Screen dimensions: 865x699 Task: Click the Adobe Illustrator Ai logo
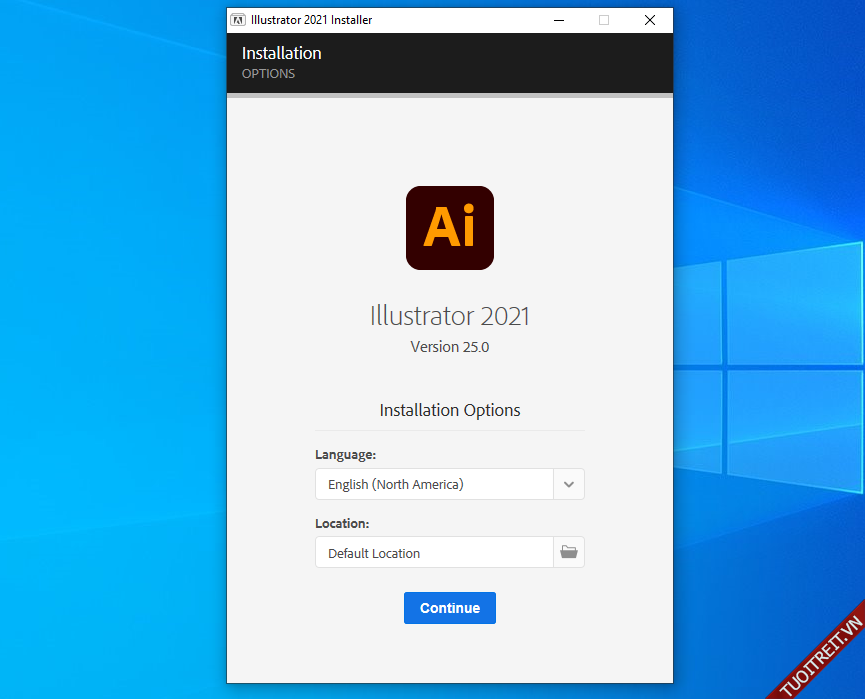[450, 228]
